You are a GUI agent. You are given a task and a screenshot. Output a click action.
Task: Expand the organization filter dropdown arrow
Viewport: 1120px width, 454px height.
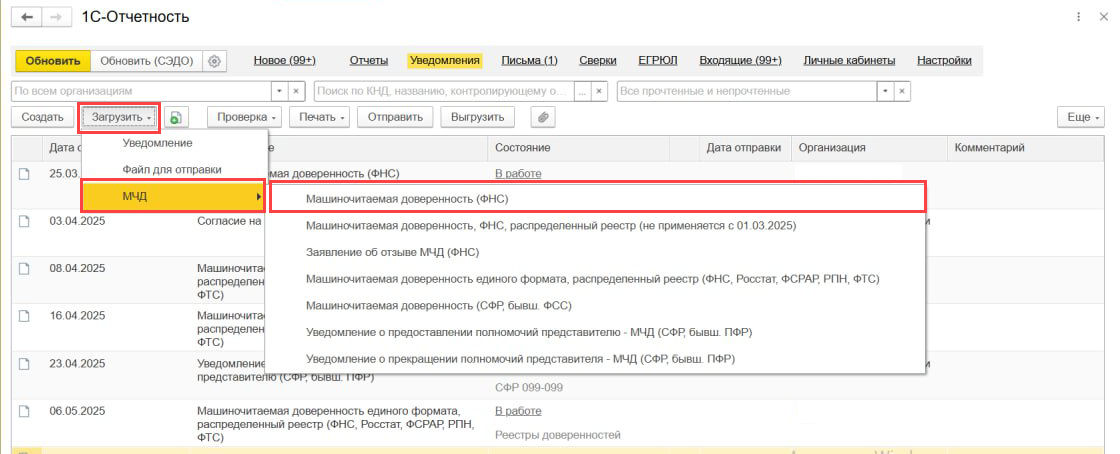[x=281, y=91]
